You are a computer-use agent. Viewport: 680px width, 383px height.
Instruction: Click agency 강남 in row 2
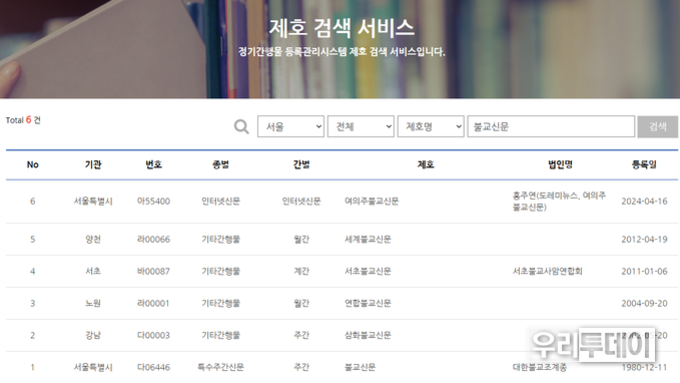point(93,335)
